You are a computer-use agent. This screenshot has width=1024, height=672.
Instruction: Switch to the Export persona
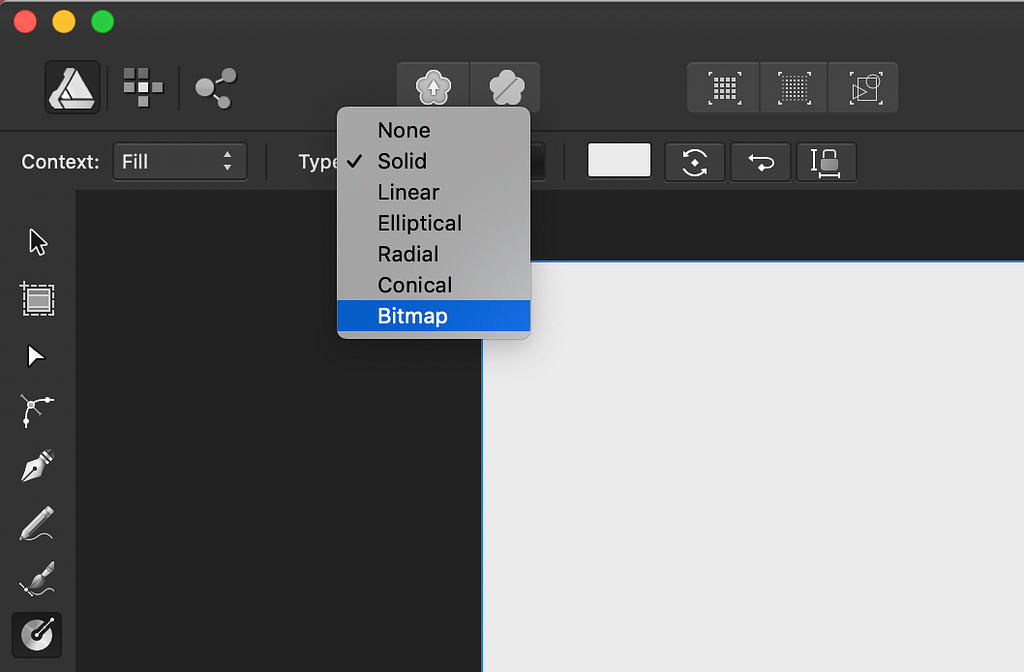[x=216, y=88]
